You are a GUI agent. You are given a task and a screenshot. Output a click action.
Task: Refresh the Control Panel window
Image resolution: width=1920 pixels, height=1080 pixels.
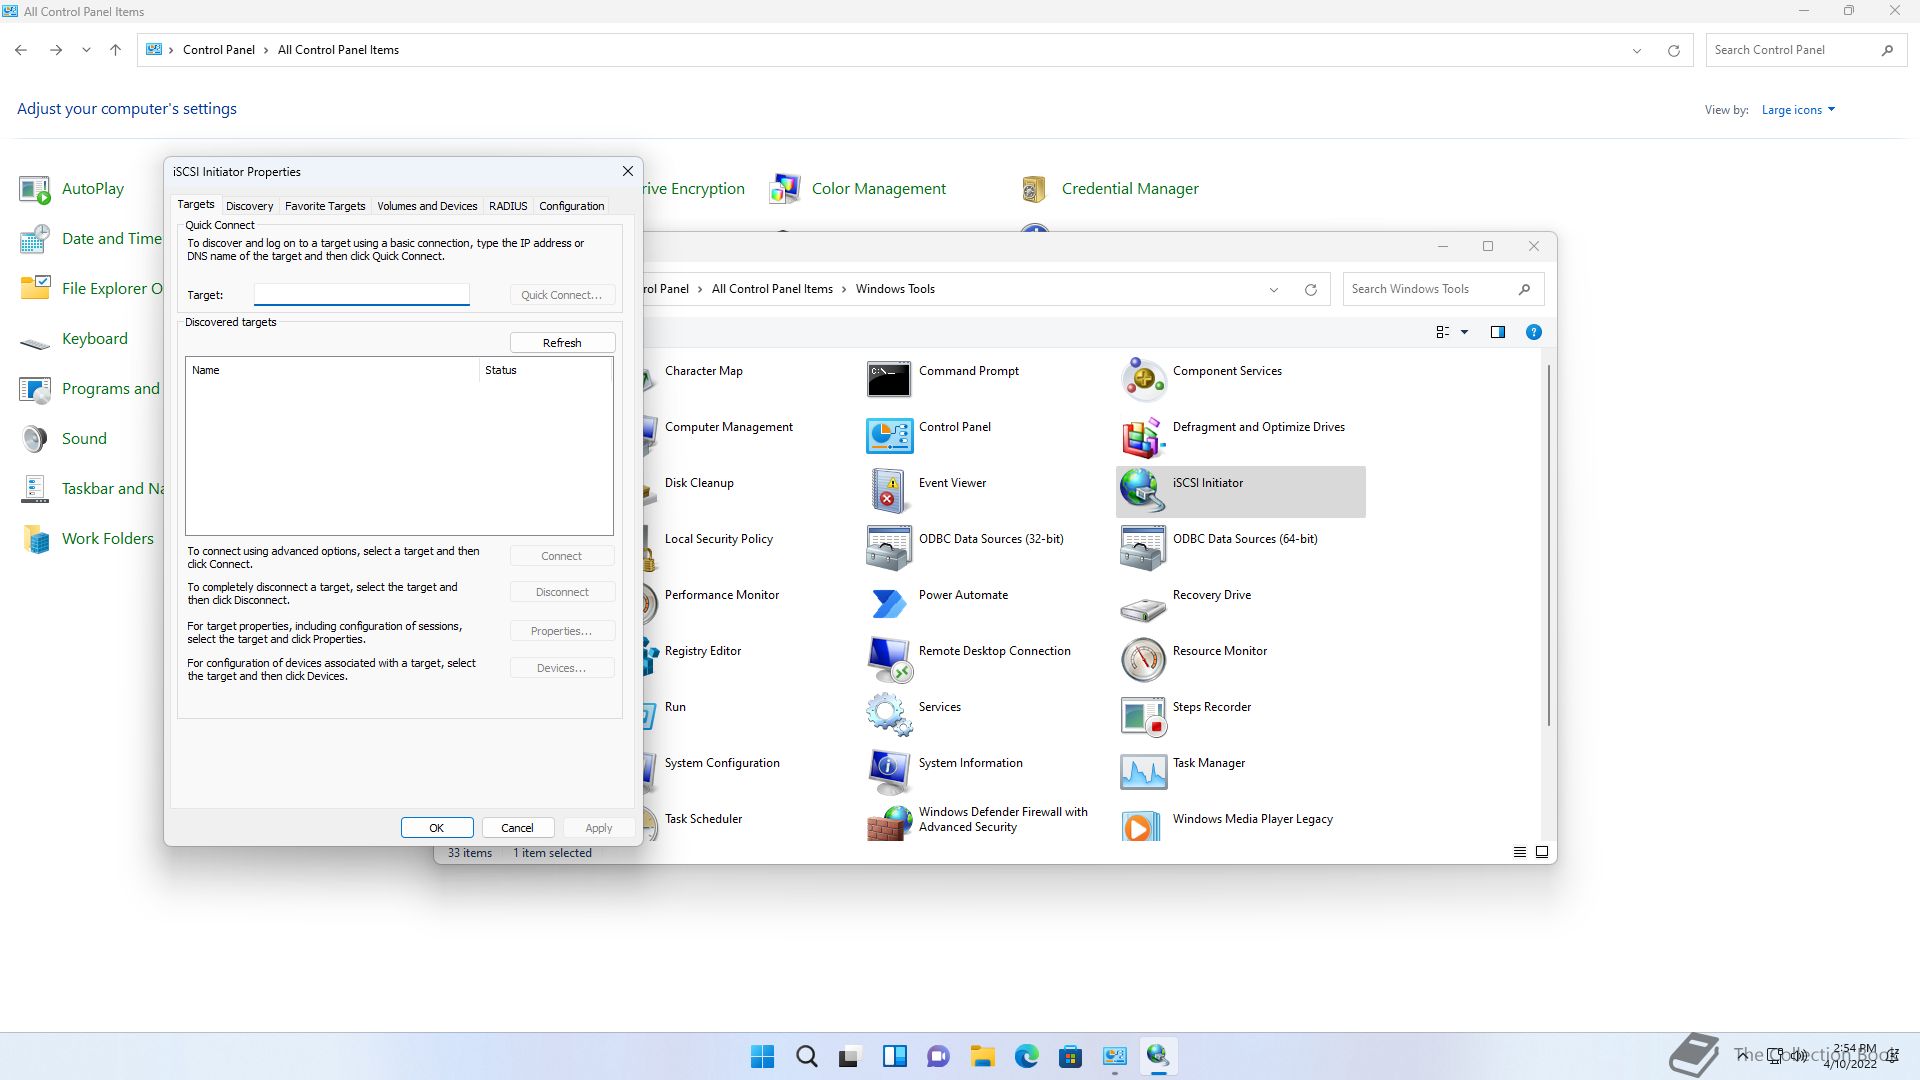click(x=1673, y=50)
